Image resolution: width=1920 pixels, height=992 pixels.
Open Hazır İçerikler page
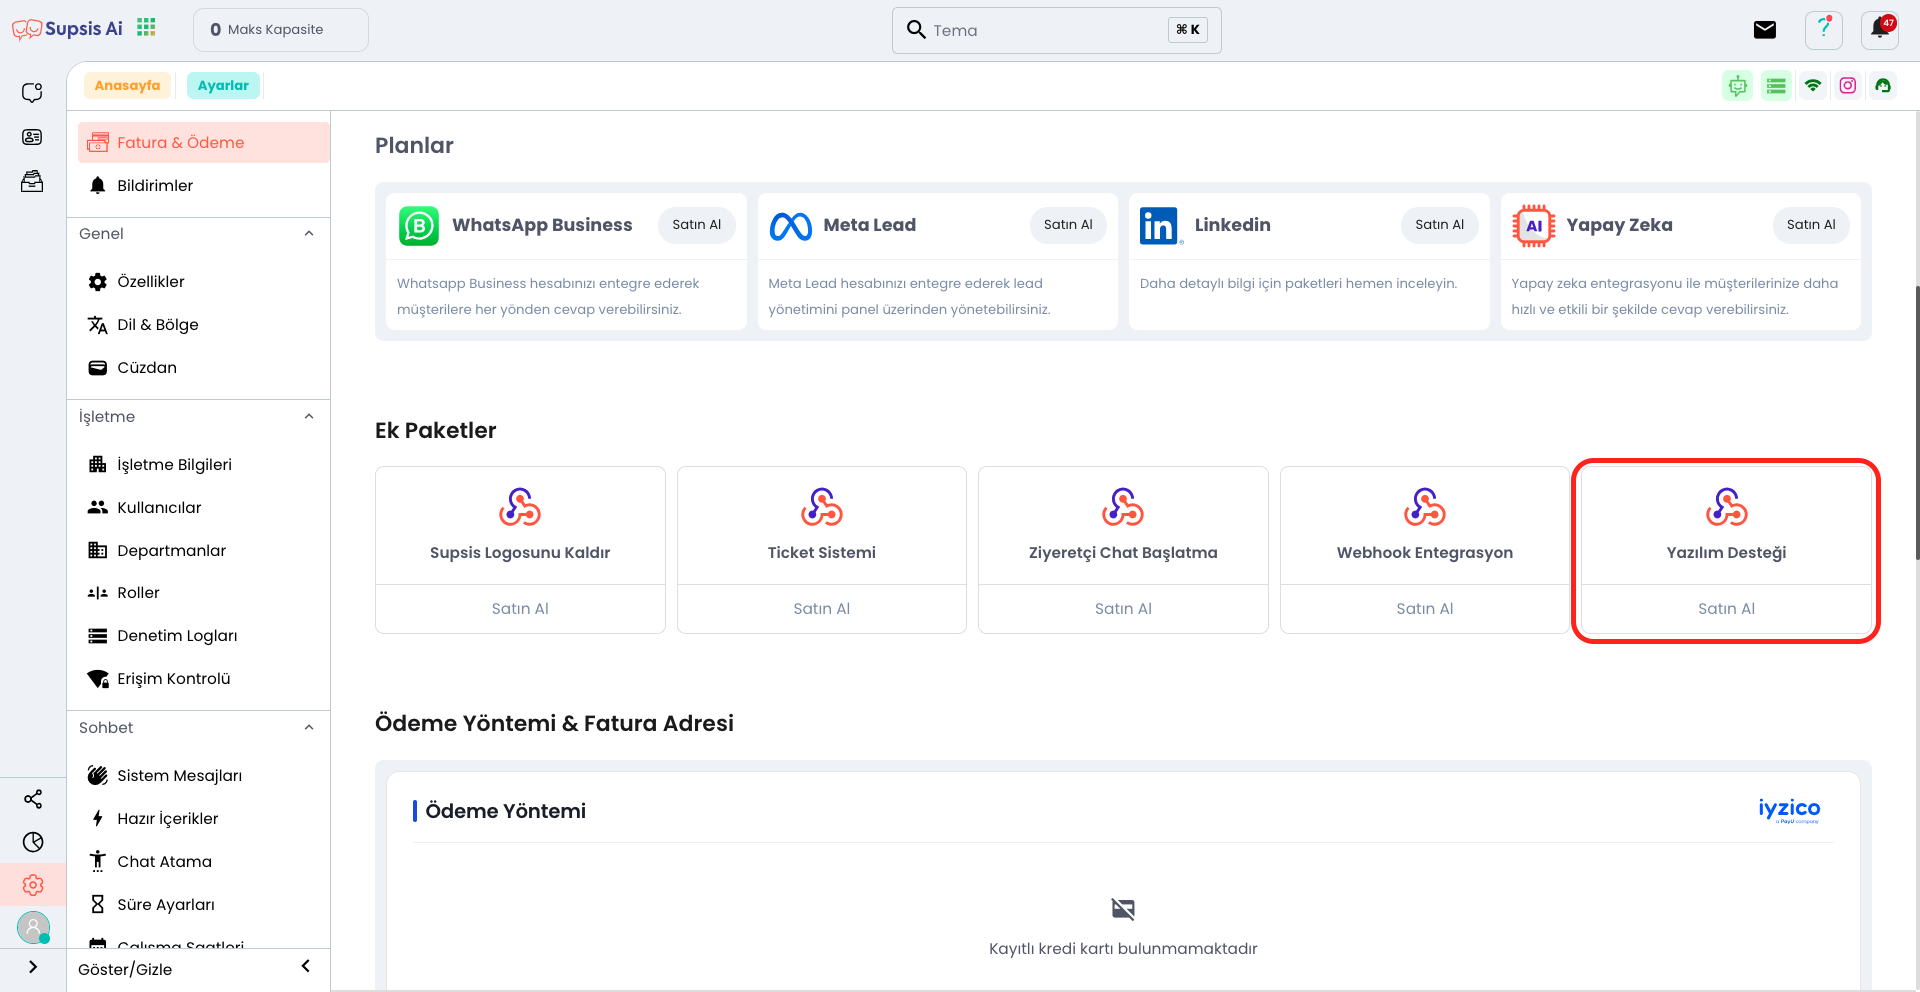204,819
